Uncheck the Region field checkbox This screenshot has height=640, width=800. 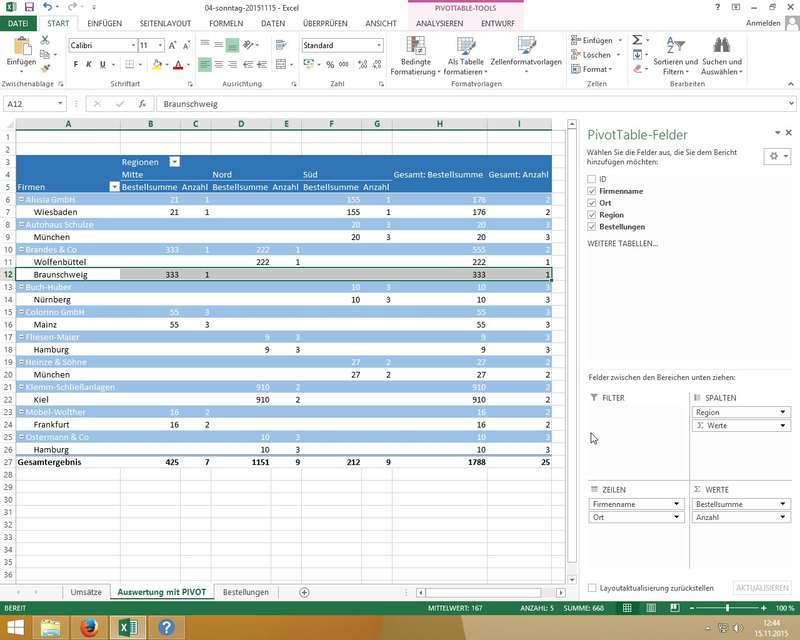[592, 215]
